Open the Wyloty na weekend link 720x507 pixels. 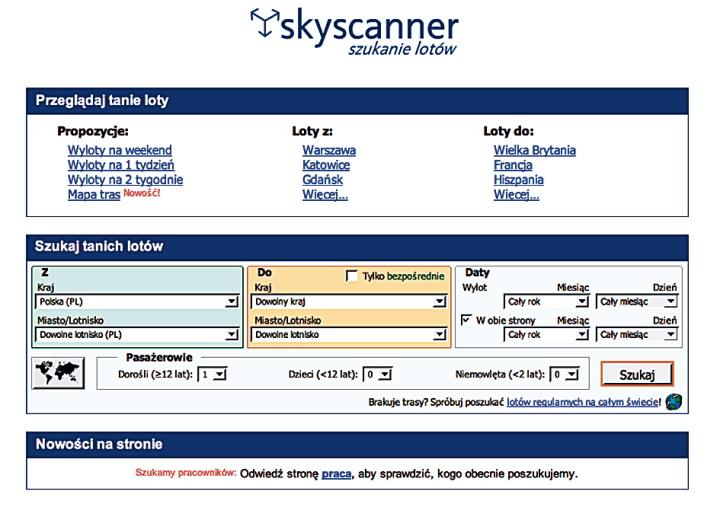click(119, 150)
